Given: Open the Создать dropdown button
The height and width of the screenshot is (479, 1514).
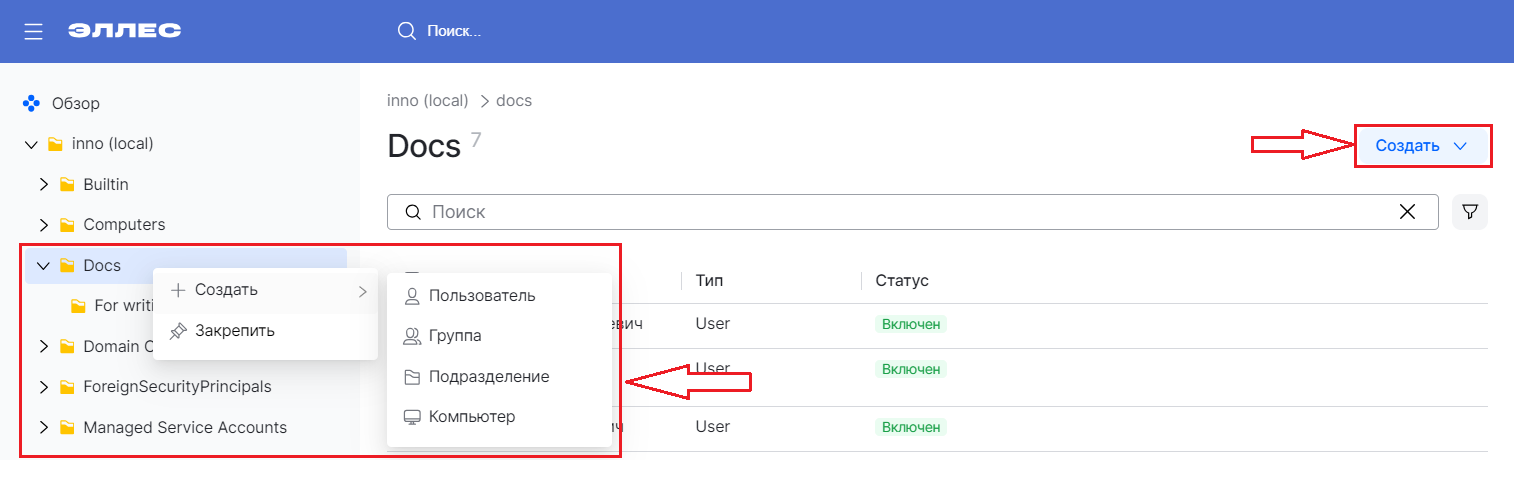Looking at the screenshot, I should 1422,146.
